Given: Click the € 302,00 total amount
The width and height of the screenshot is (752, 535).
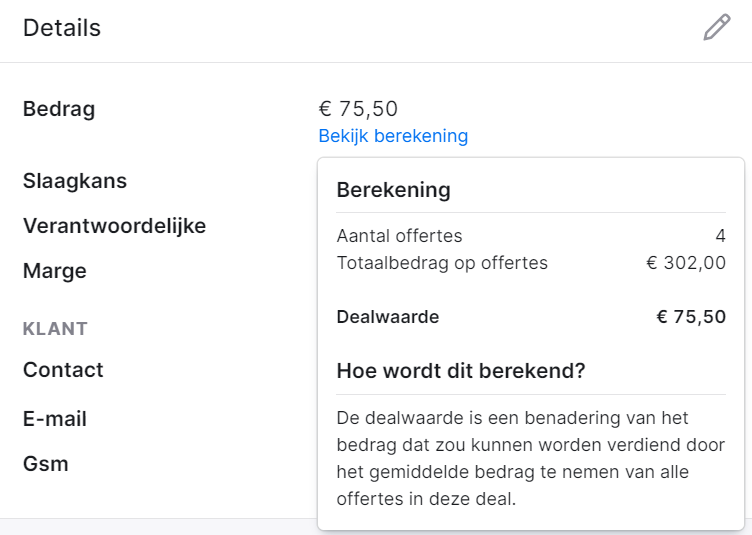Looking at the screenshot, I should (686, 263).
